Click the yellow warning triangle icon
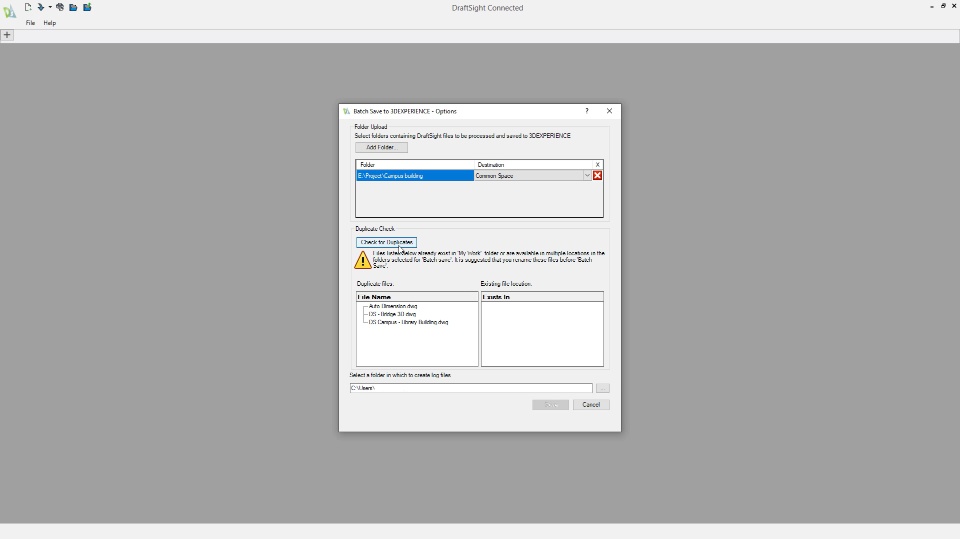 pyautogui.click(x=362, y=260)
